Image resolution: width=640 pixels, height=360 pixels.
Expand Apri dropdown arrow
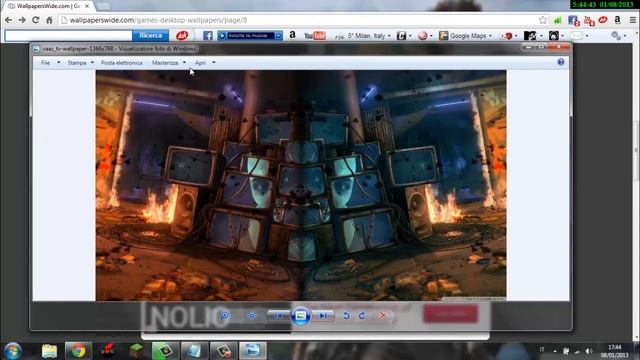(213, 62)
